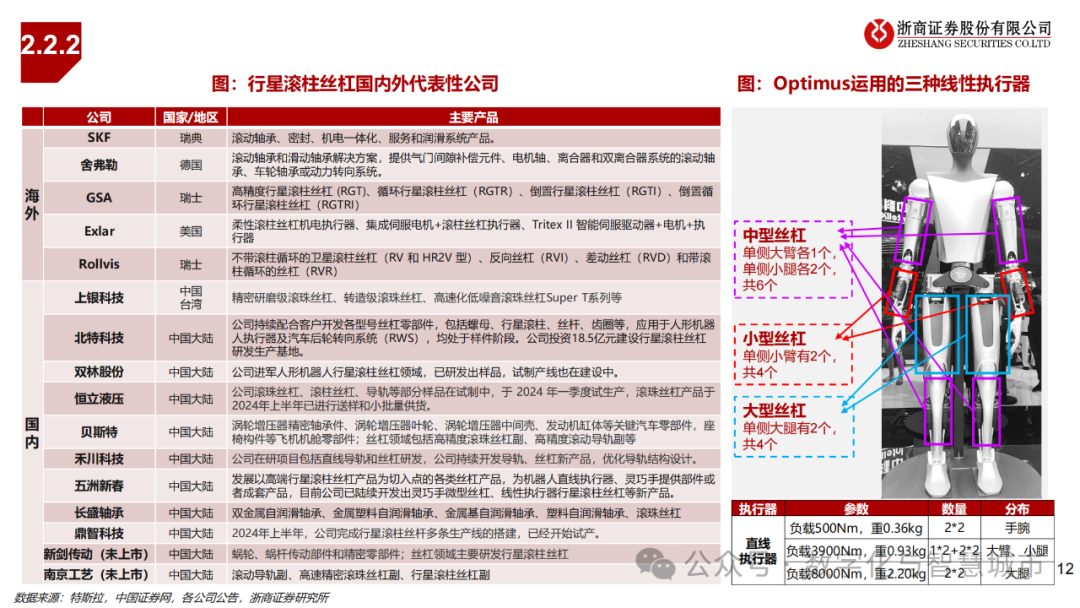This screenshot has width=1080, height=608.
Task: Select the 数据来源 footnote text
Action: pyautogui.click(x=171, y=598)
